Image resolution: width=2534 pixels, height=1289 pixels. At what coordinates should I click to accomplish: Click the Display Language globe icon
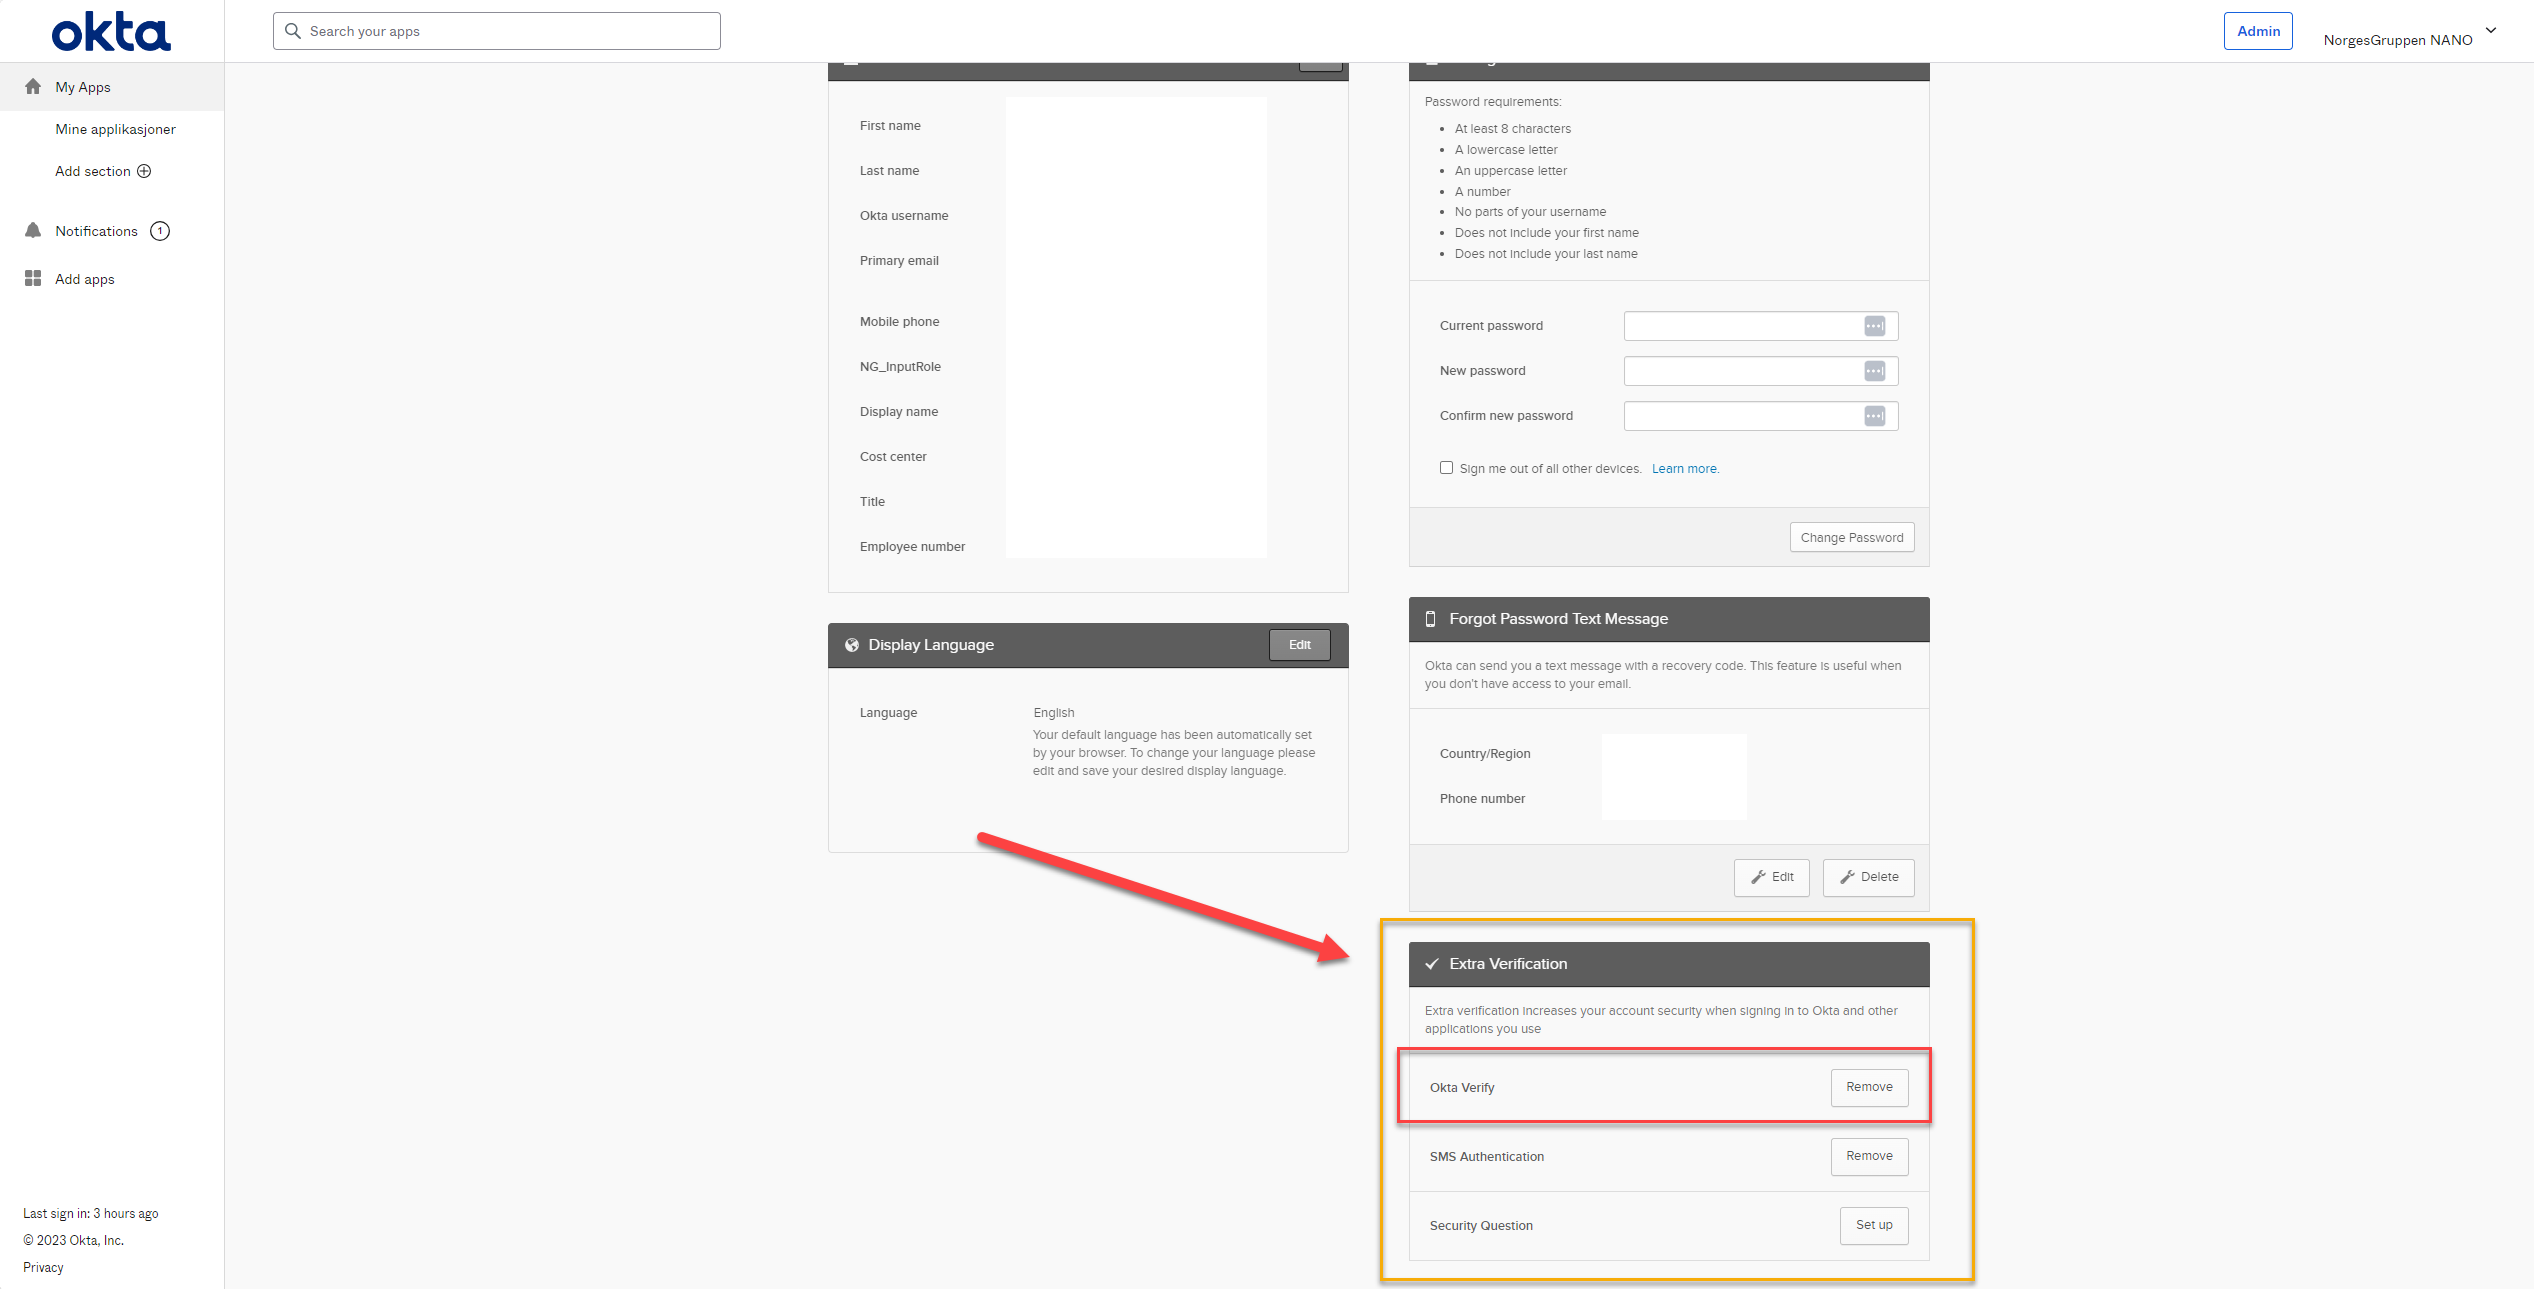(852, 645)
